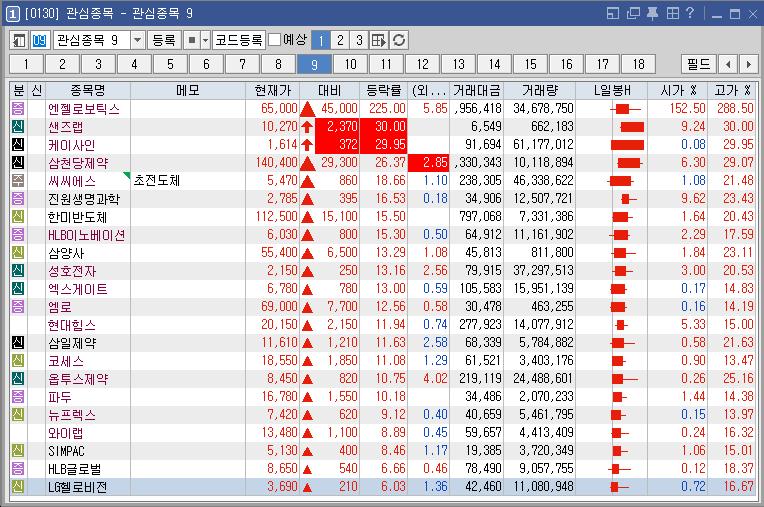The width and height of the screenshot is (764, 507).
Task: Click the title bar duplicate window icon
Action: point(633,13)
